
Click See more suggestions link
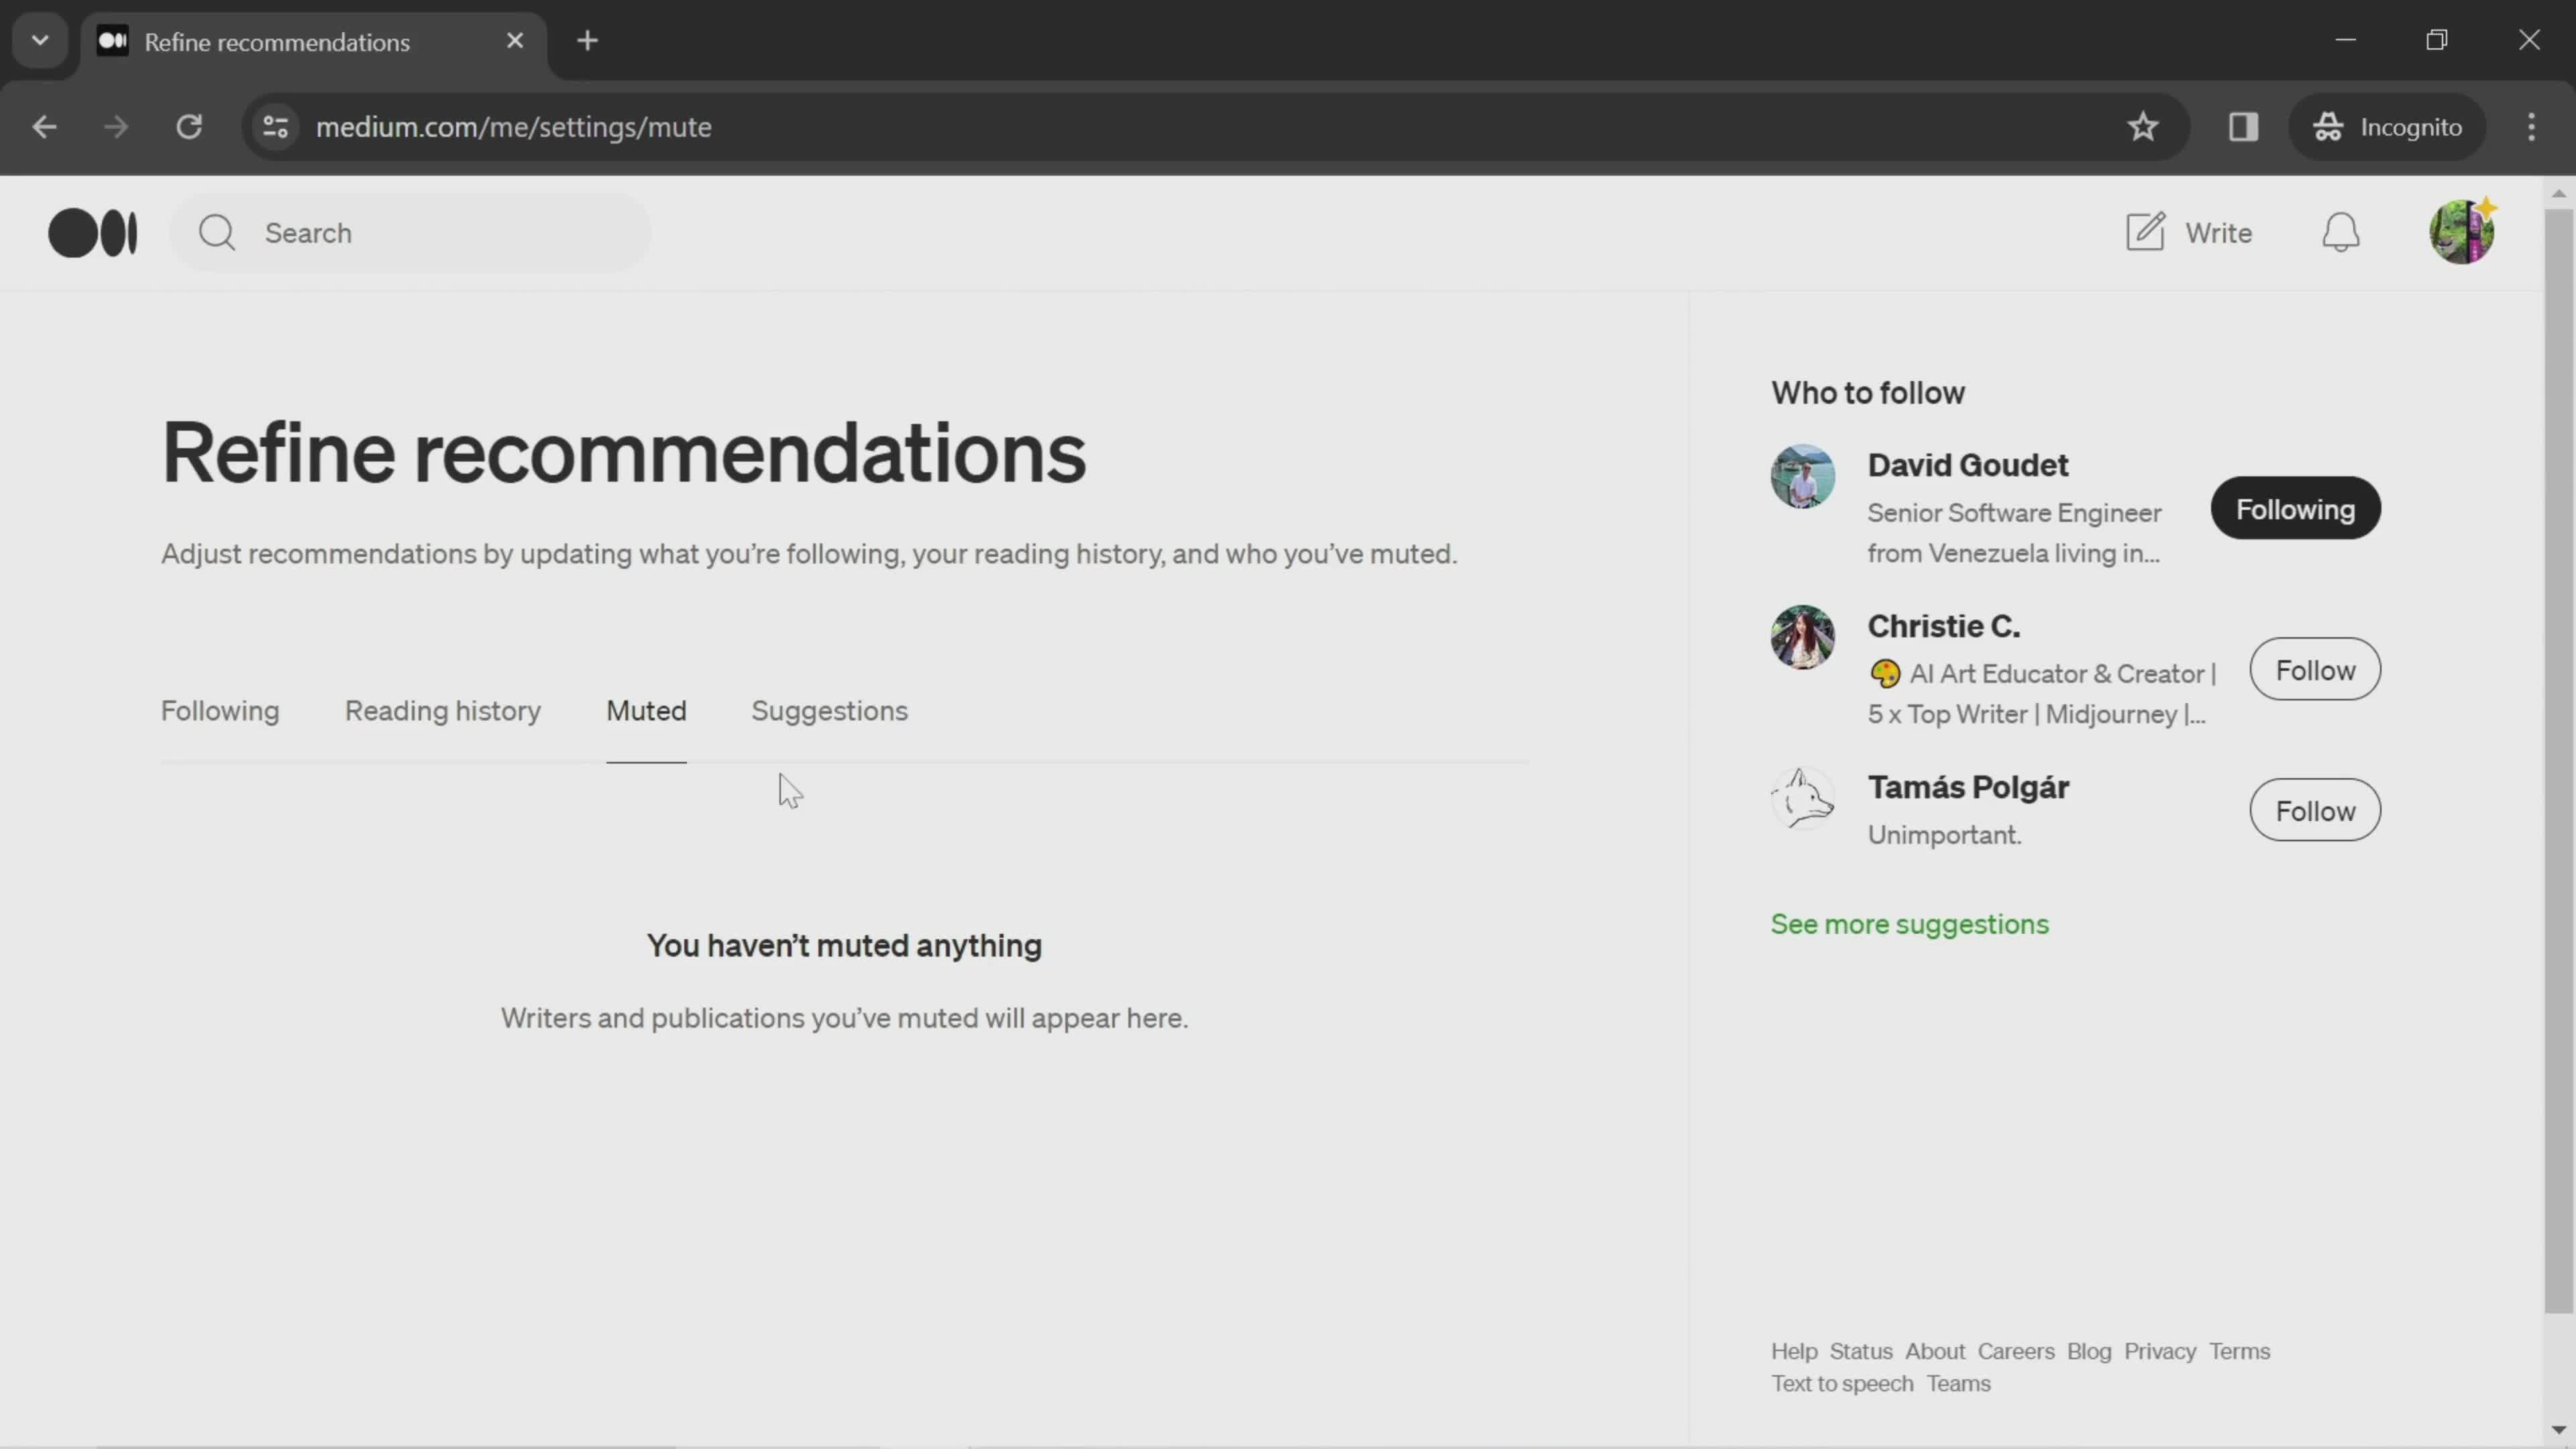point(1911,924)
